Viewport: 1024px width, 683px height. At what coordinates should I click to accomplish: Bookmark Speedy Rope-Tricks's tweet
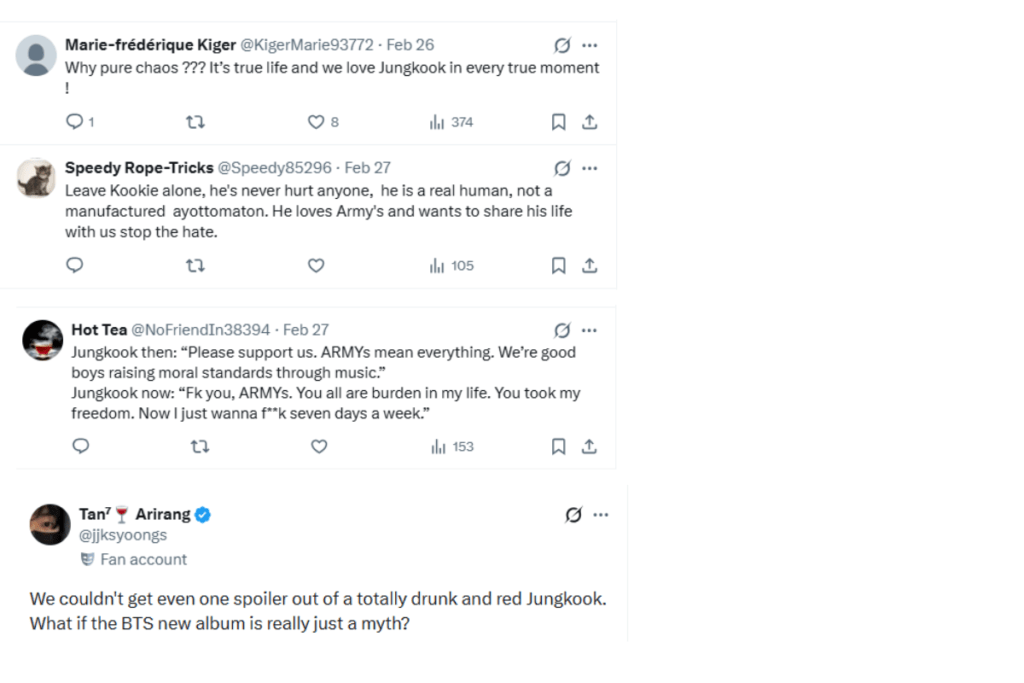click(x=558, y=265)
